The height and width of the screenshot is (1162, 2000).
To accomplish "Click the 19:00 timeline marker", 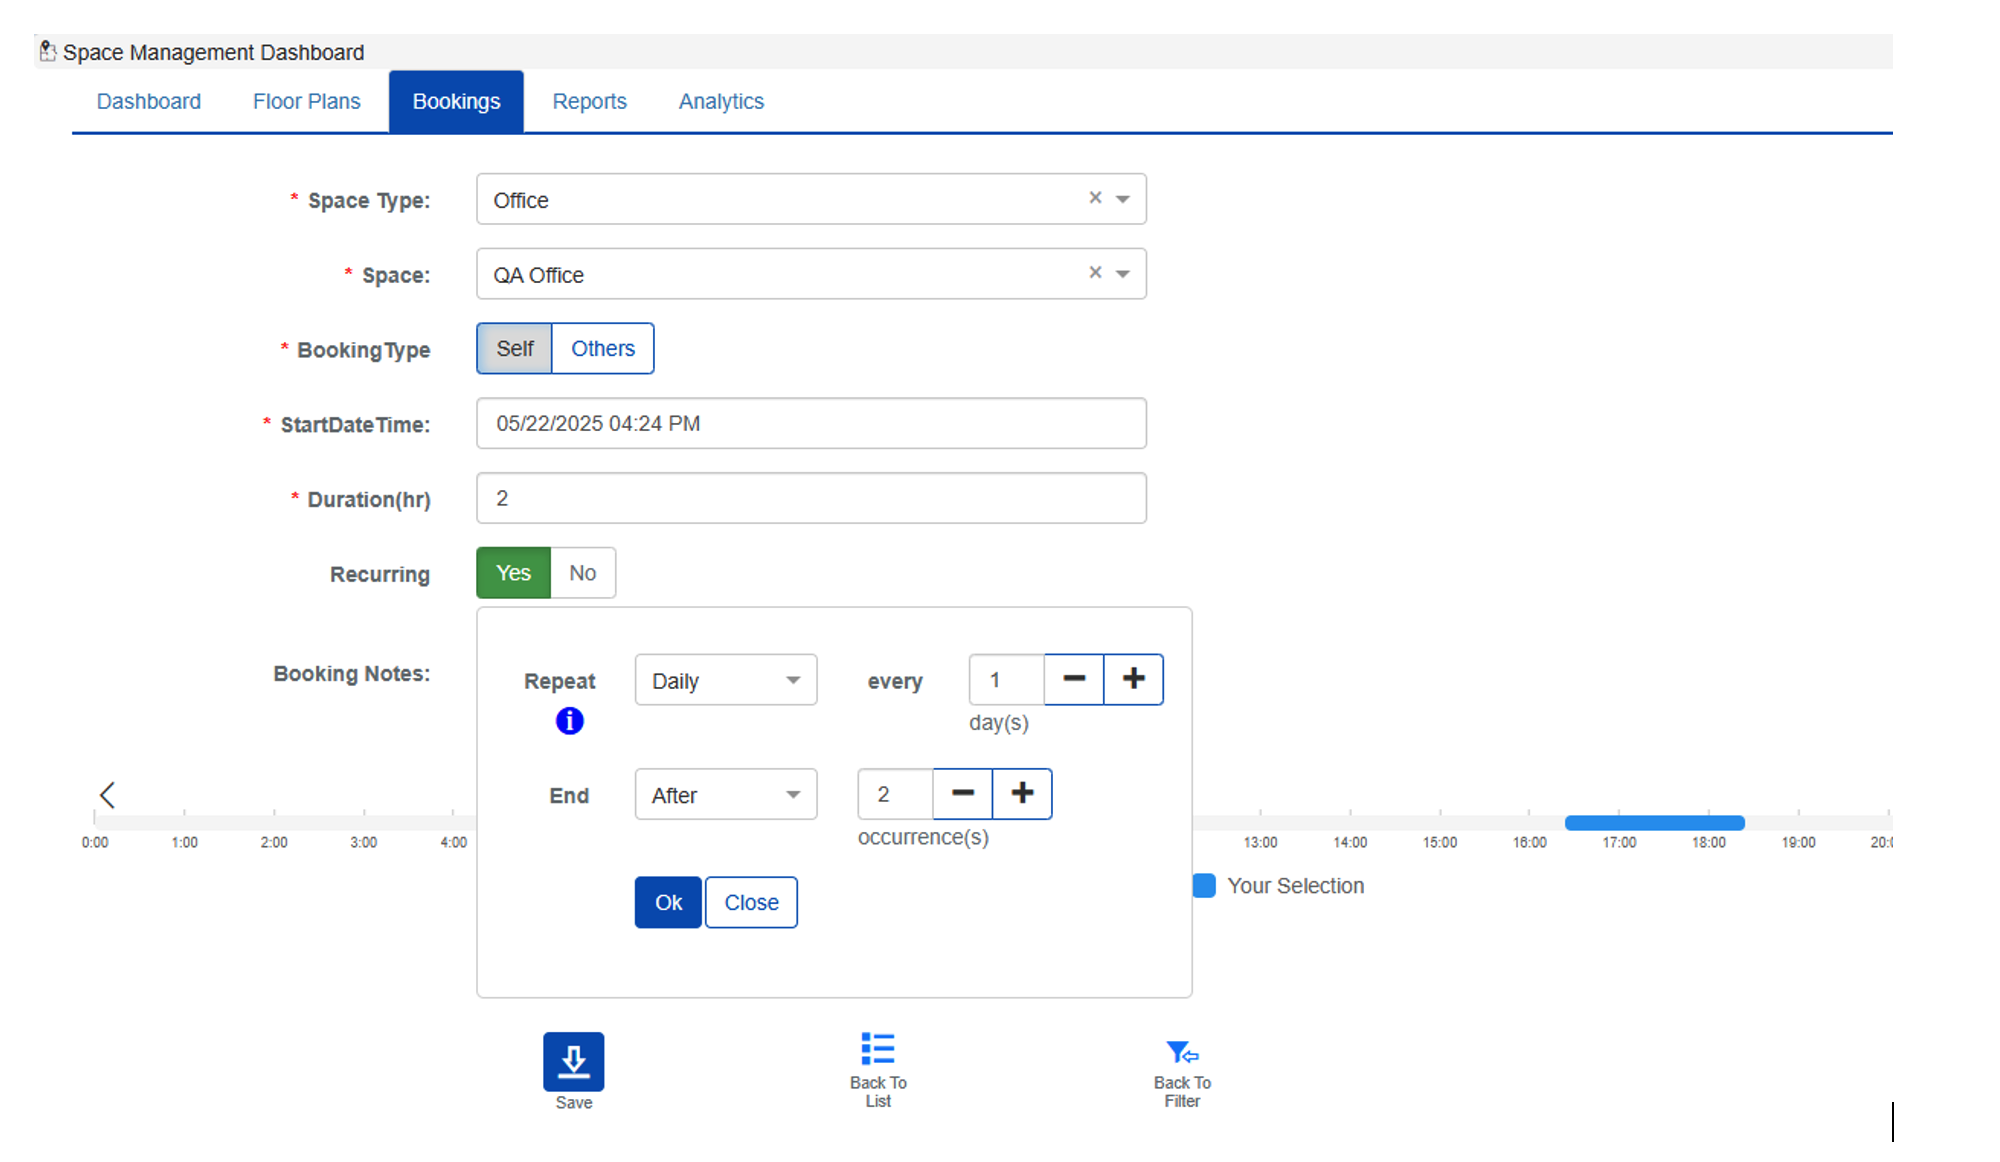I will (1798, 842).
